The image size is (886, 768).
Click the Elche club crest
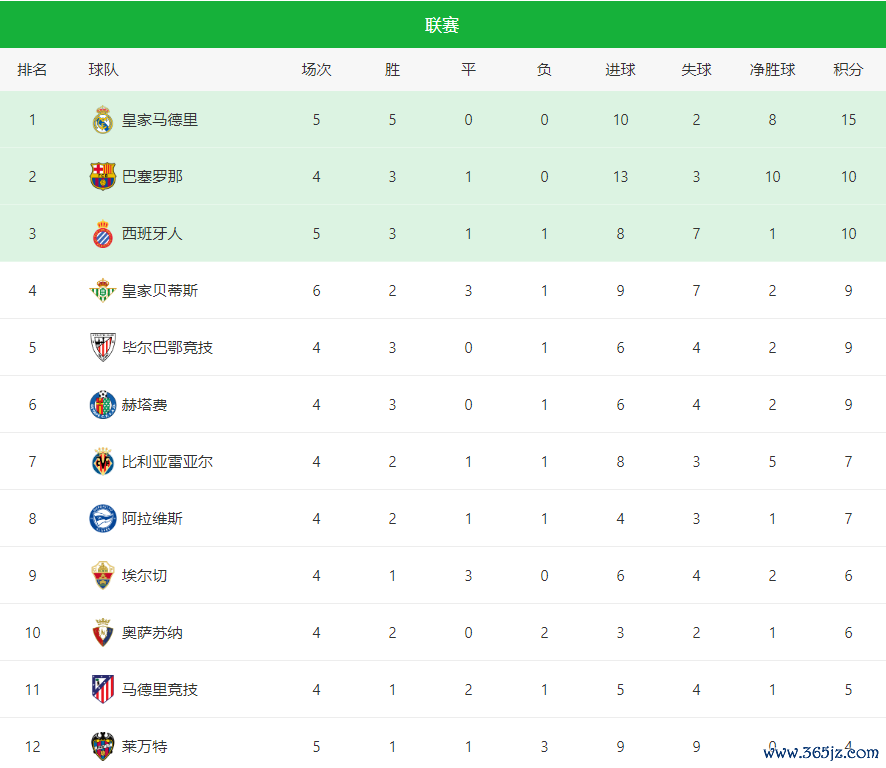[x=103, y=576]
